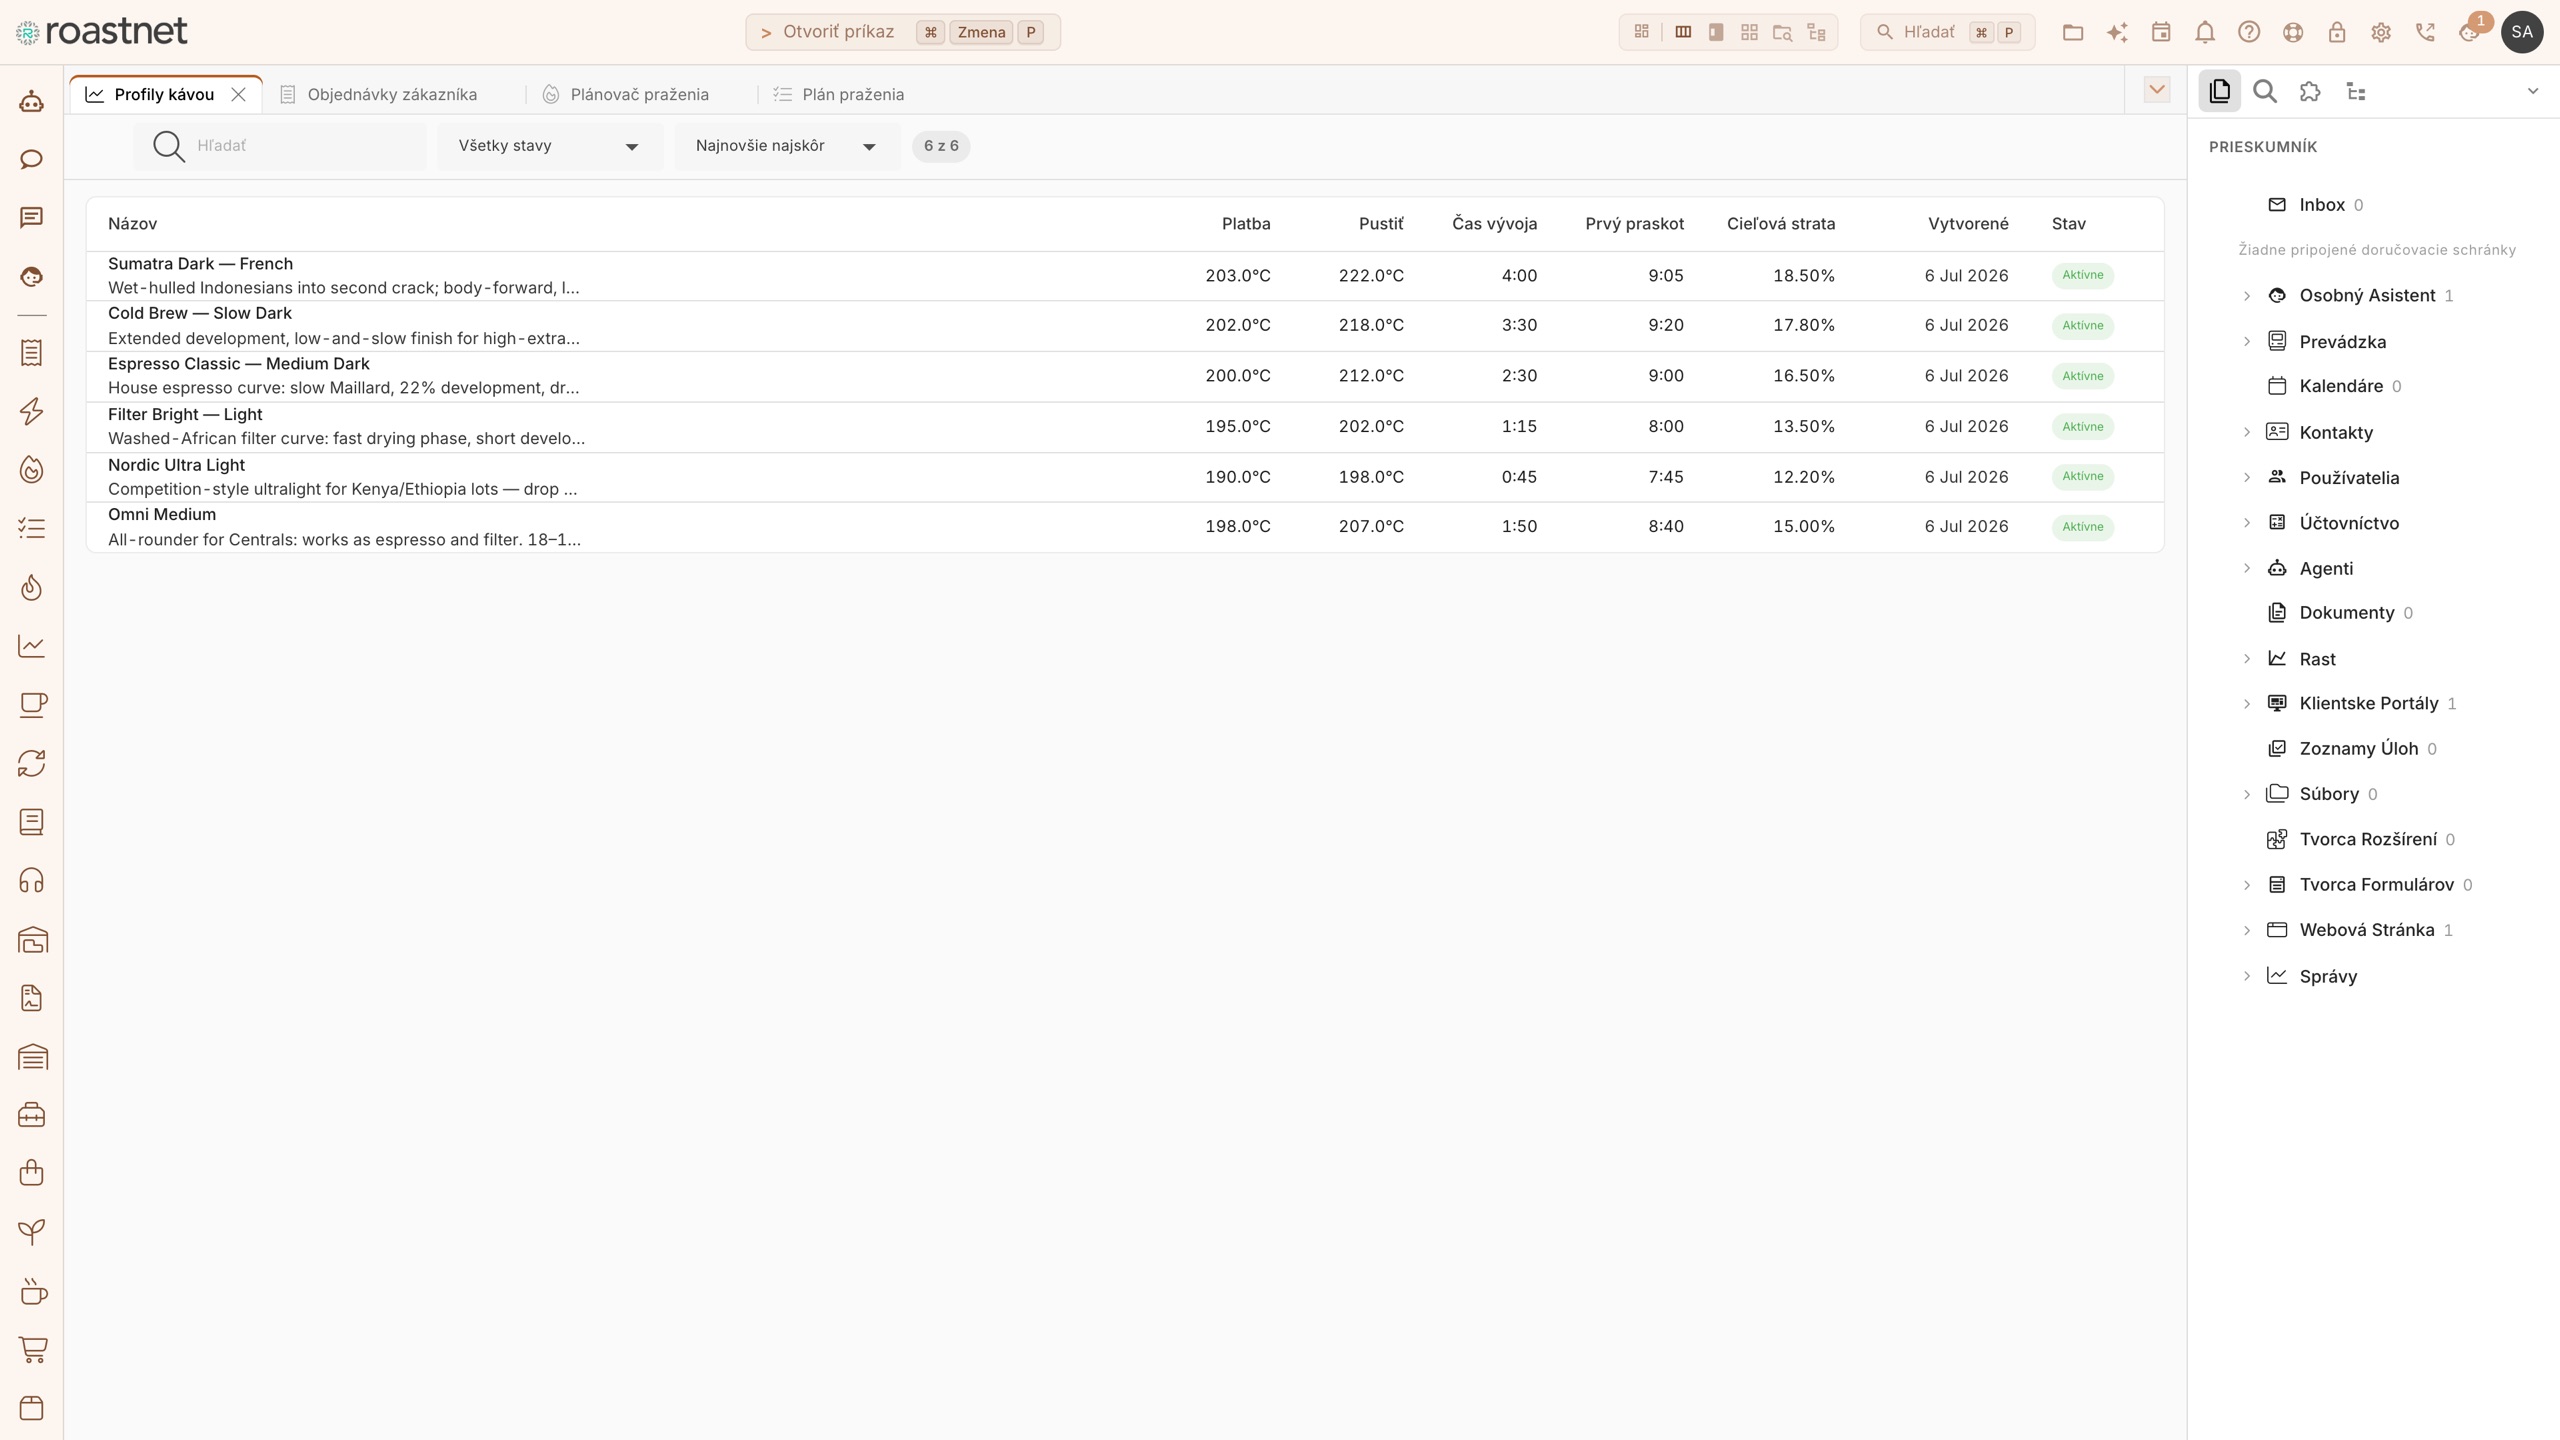
Task: Open the Najnovšie najskôr sort dropdown
Action: tap(786, 146)
